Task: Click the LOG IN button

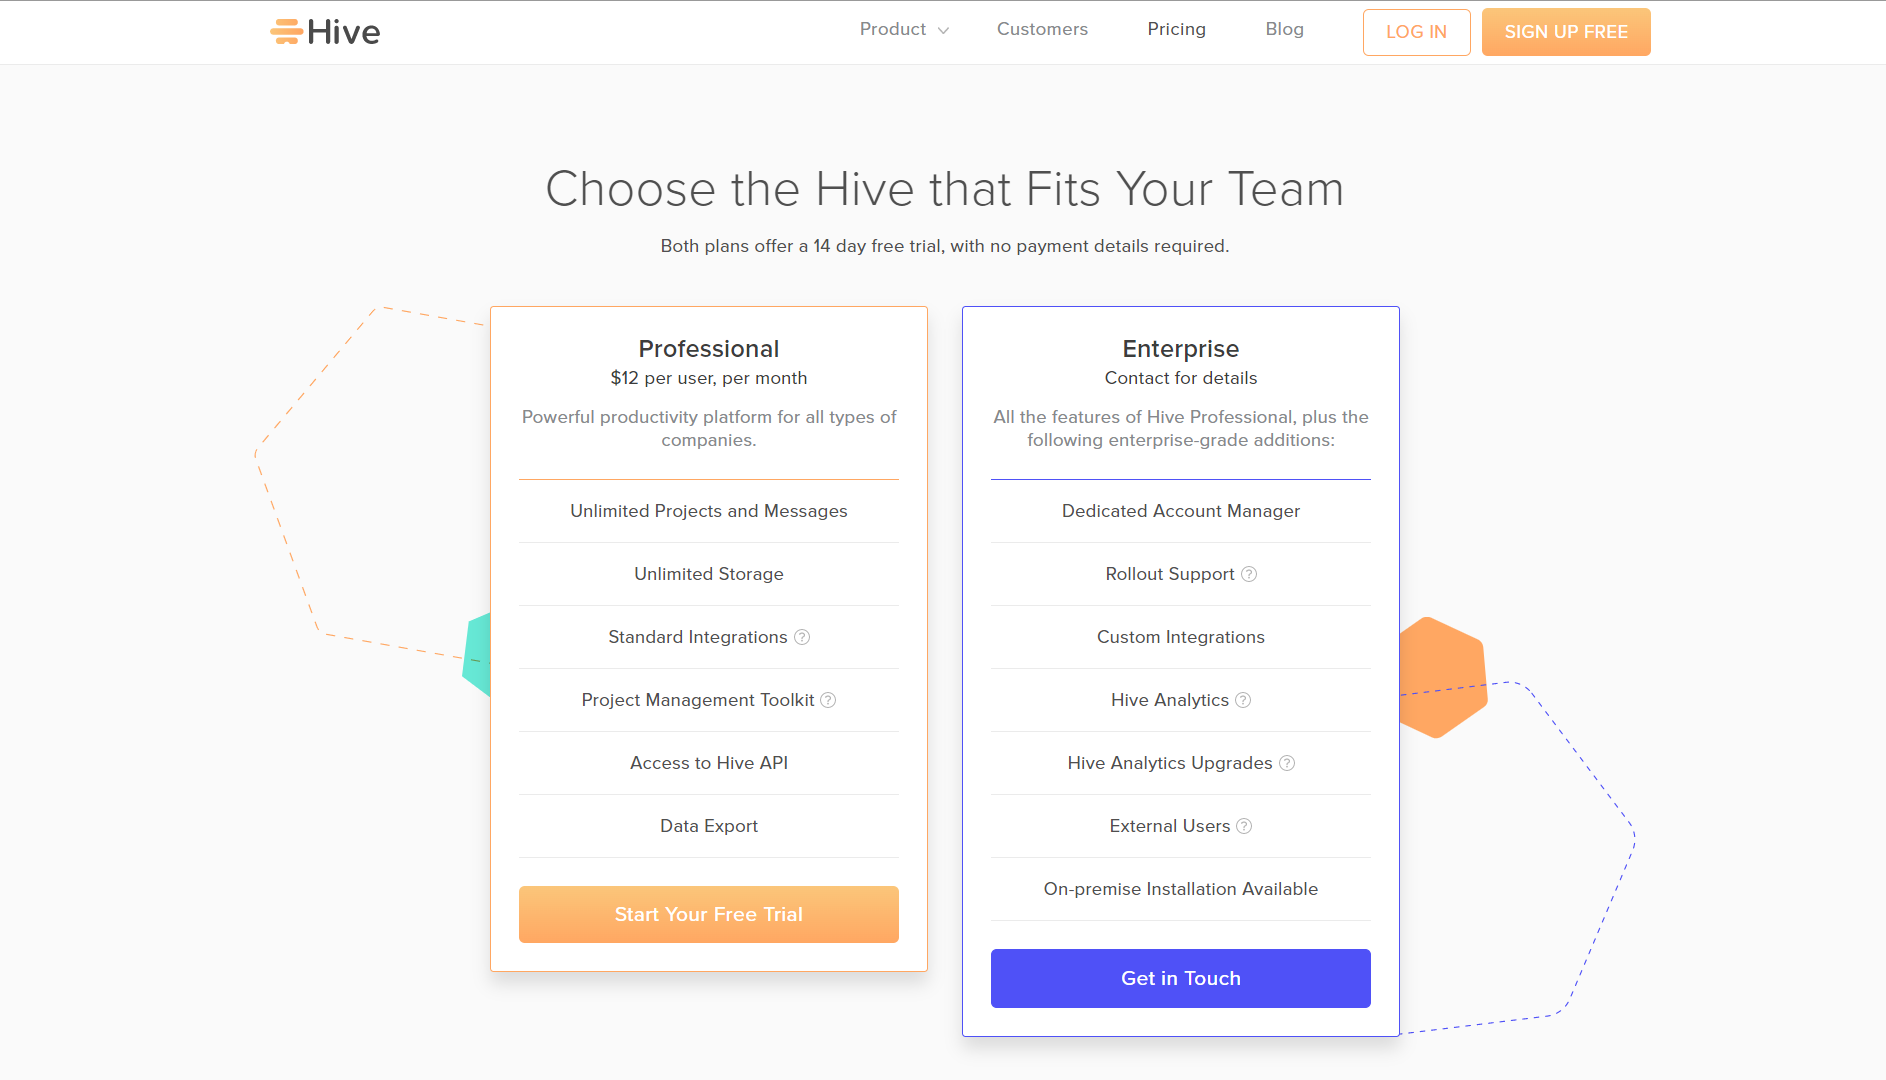Action: (1416, 32)
